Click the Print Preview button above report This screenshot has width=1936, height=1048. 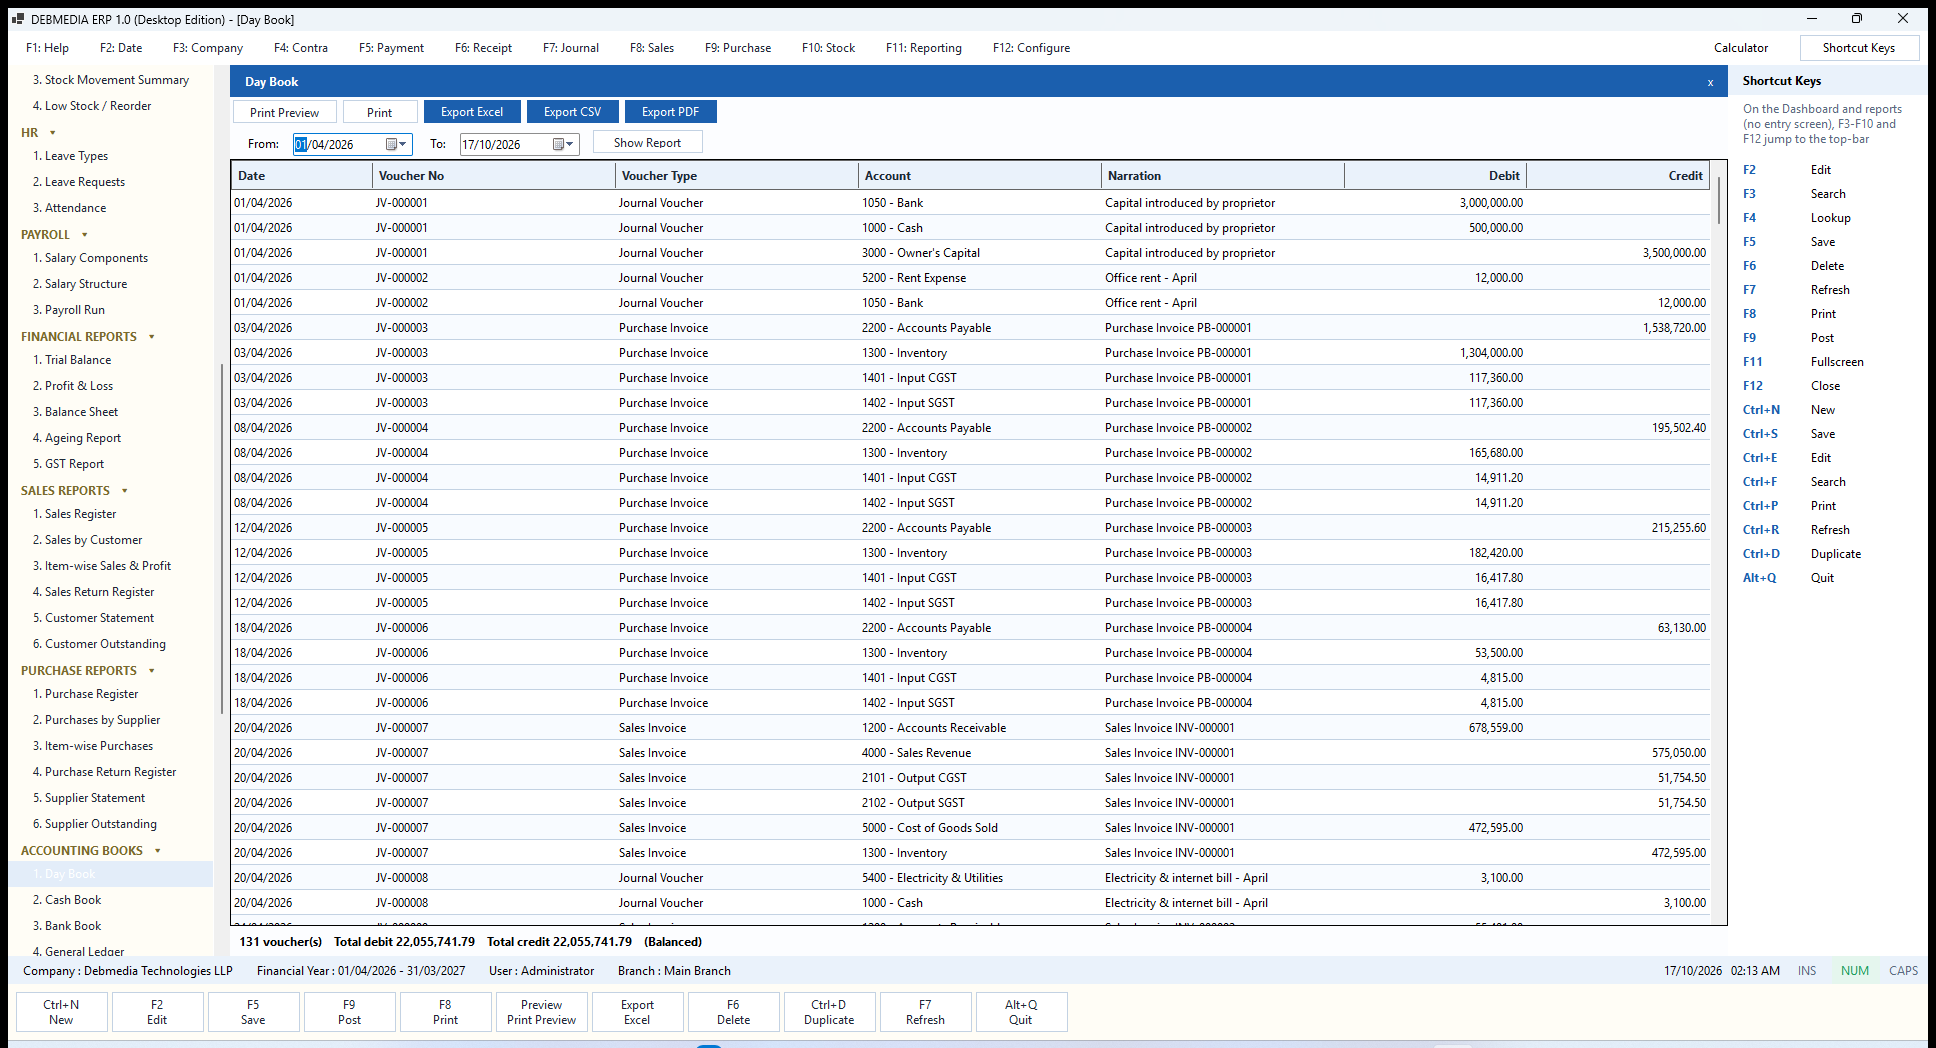tap(284, 112)
